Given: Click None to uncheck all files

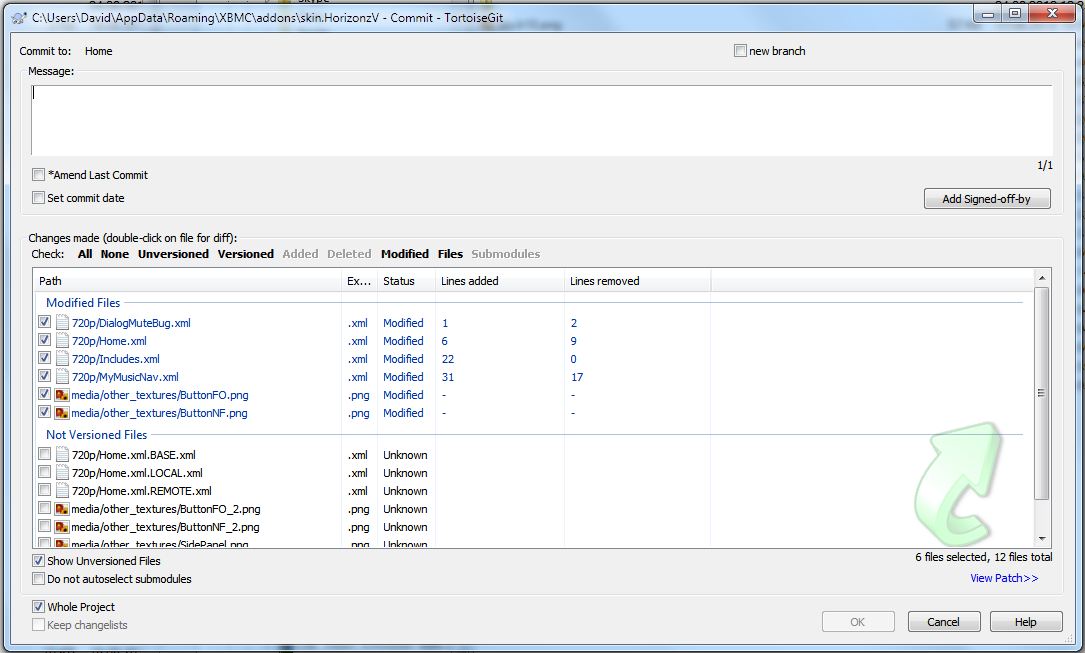Looking at the screenshot, I should click(115, 254).
